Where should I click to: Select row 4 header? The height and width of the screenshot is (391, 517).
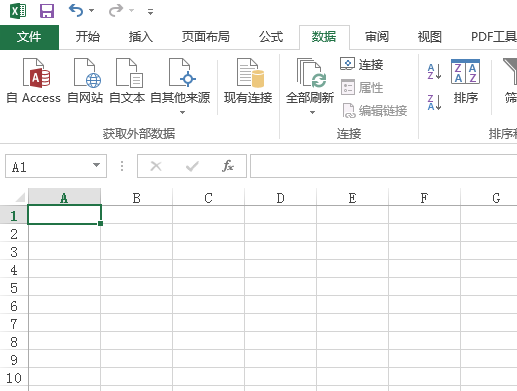14,269
